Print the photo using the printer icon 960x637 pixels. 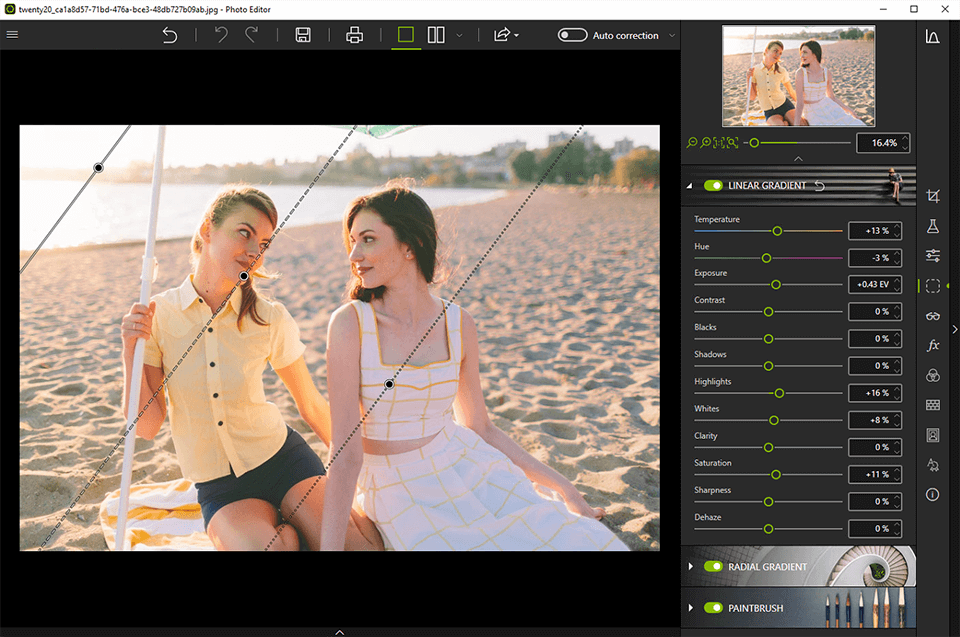pyautogui.click(x=354, y=35)
